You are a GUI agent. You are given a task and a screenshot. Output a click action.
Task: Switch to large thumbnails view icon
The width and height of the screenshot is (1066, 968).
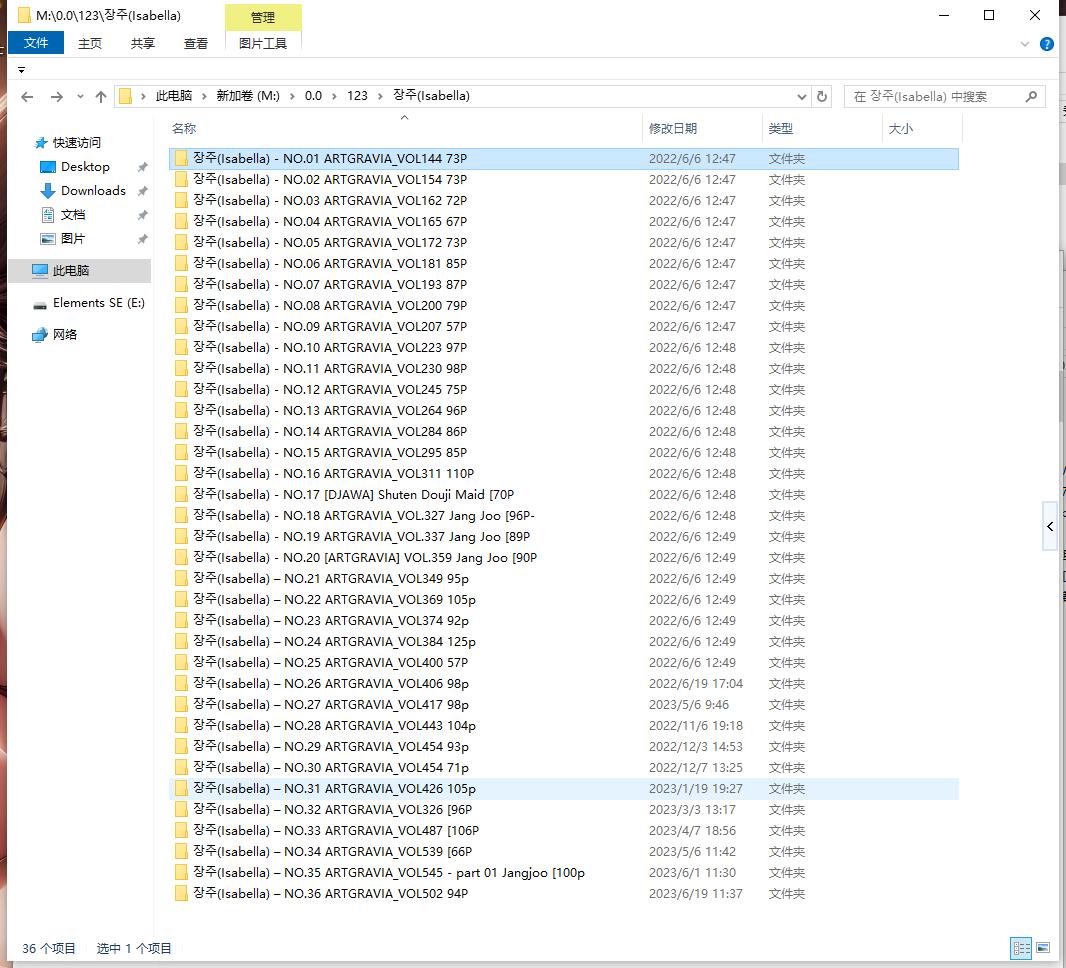tap(1043, 948)
